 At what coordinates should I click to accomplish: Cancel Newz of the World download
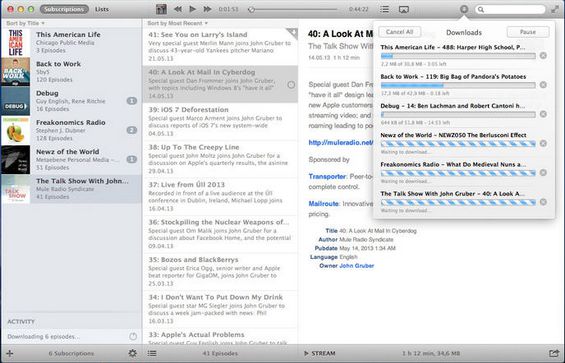point(543,143)
